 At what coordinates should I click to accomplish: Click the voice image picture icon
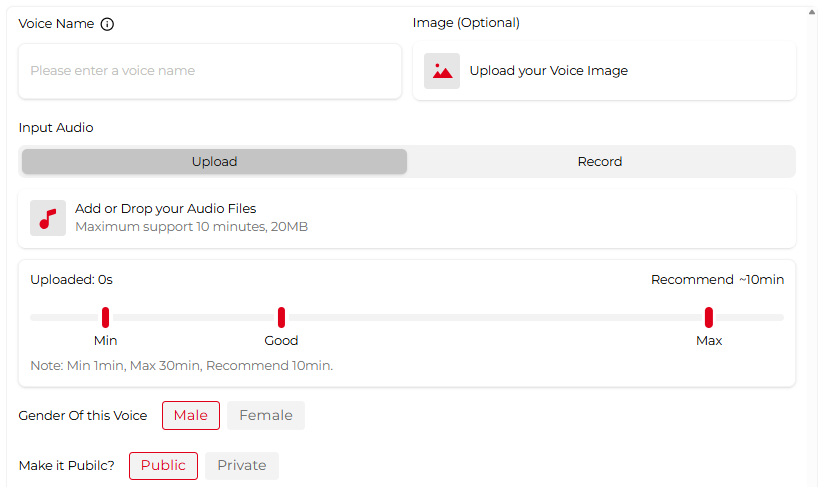pyautogui.click(x=442, y=71)
